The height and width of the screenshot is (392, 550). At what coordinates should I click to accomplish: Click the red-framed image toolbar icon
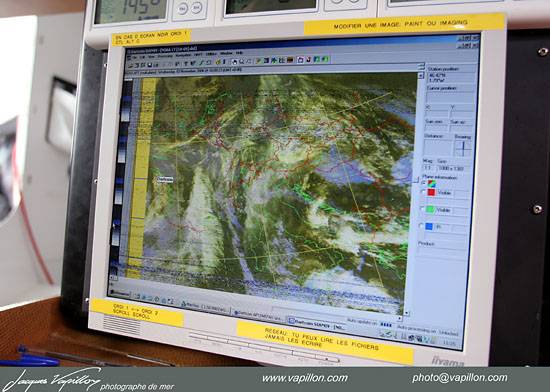click(x=300, y=60)
